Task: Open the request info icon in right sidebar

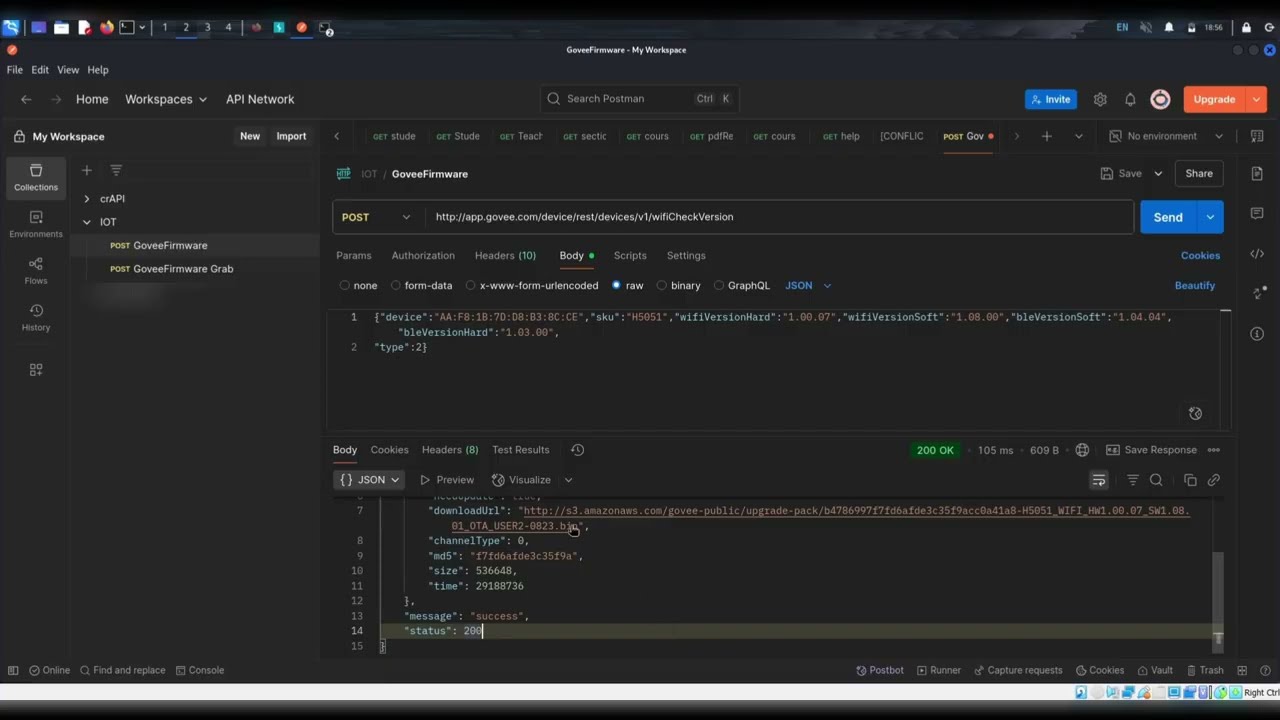Action: click(1257, 333)
